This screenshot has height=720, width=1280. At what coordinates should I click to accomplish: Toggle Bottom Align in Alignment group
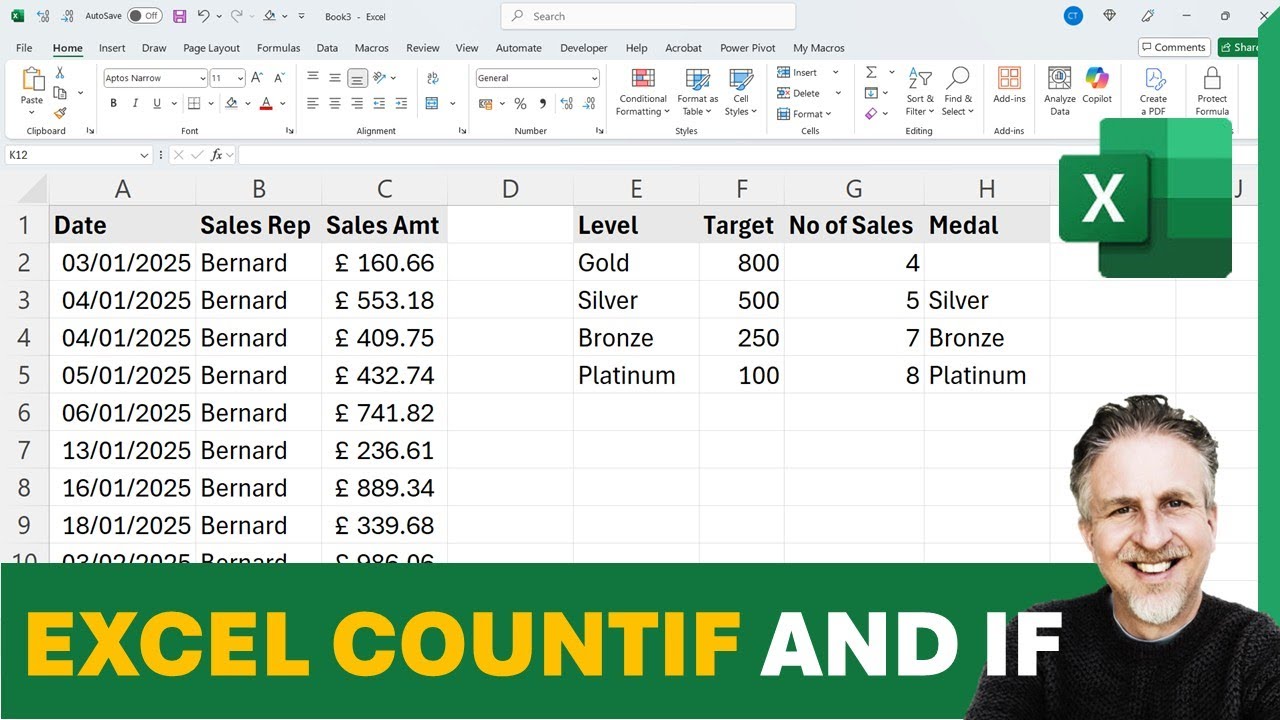357,78
